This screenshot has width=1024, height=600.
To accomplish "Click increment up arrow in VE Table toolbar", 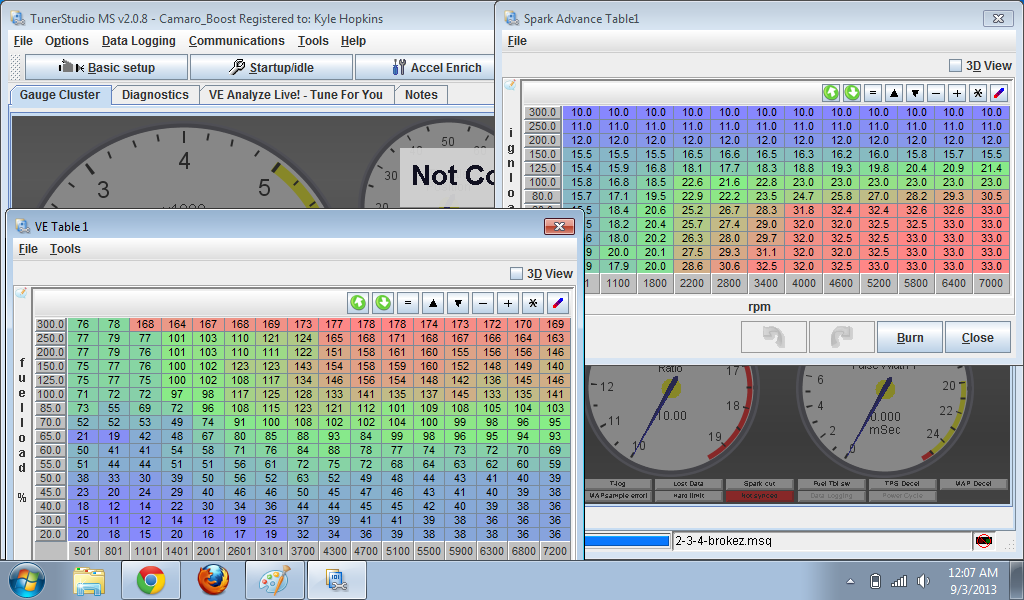I will [x=433, y=303].
